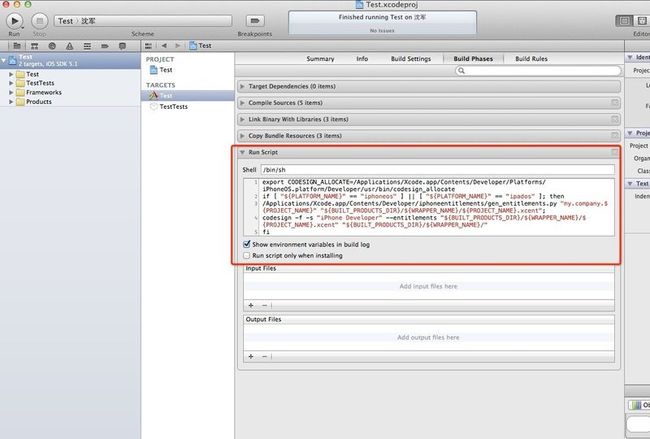
Task: Uncheck Show environment variables in build log
Action: 247,244
